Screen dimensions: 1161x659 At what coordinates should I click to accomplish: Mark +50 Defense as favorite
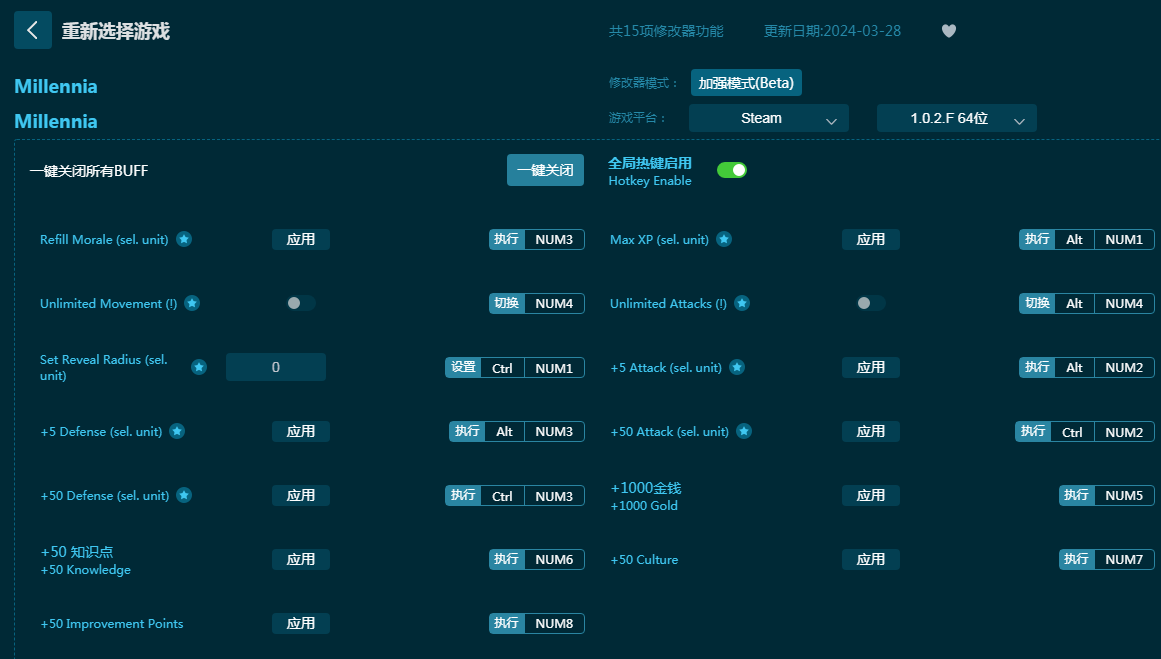[184, 495]
